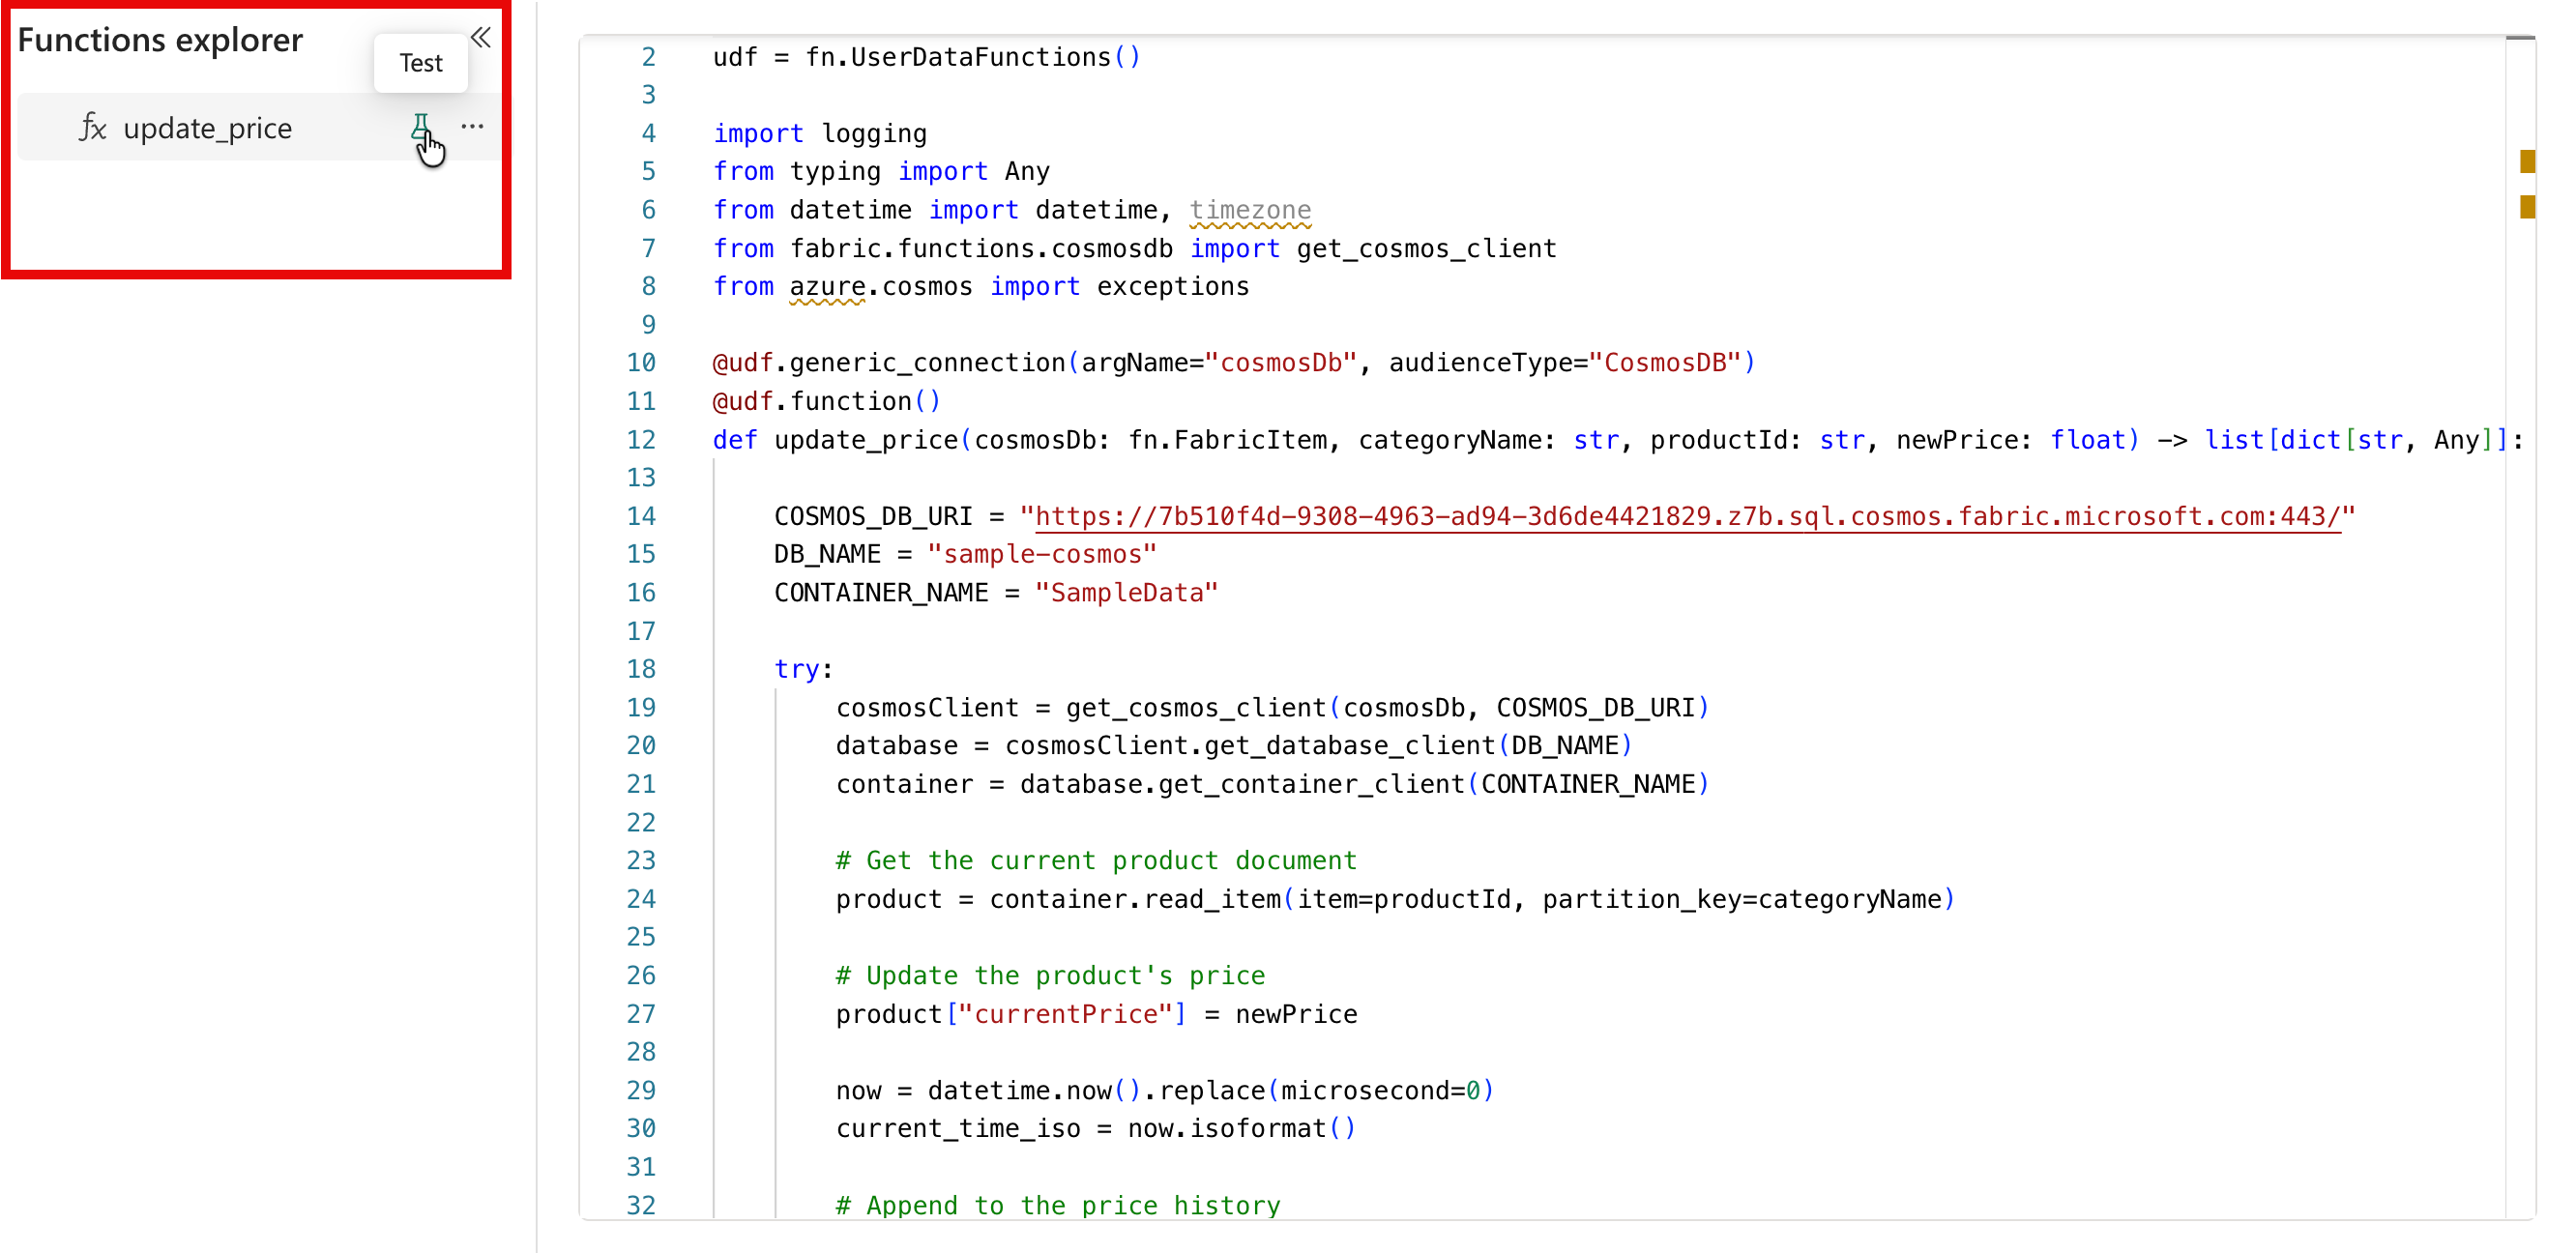Screen dimensions: 2576x1253
Task: Click line number 12 in the gutter
Action: (x=641, y=440)
